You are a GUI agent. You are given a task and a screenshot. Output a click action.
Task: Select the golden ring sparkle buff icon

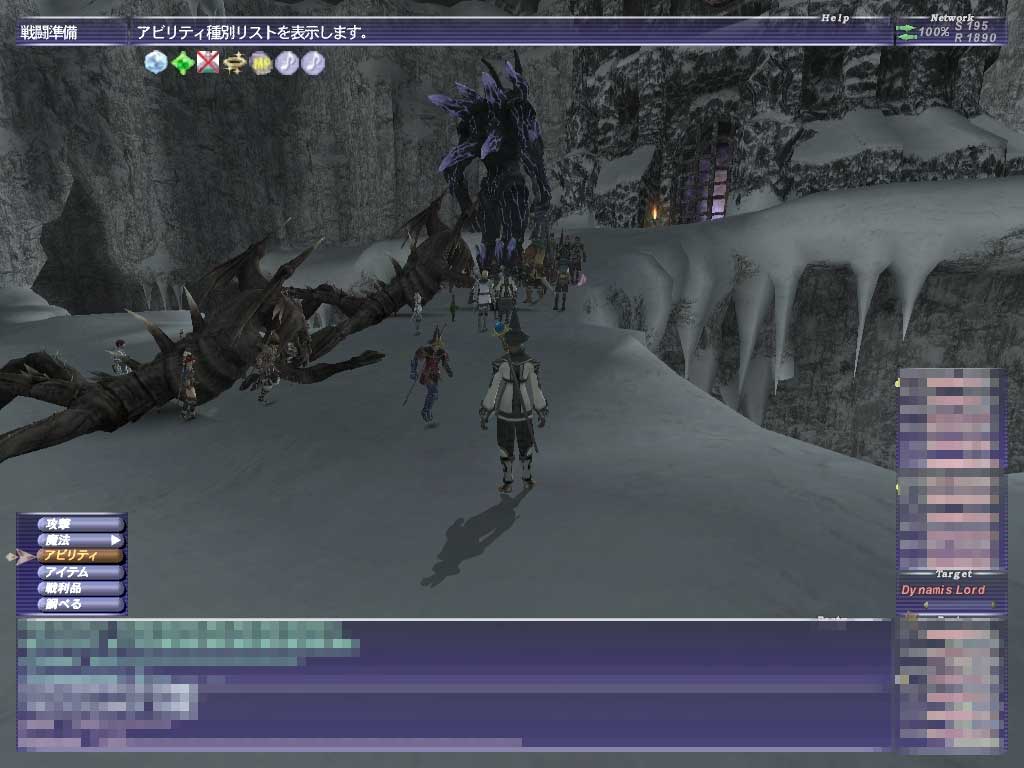(x=234, y=63)
